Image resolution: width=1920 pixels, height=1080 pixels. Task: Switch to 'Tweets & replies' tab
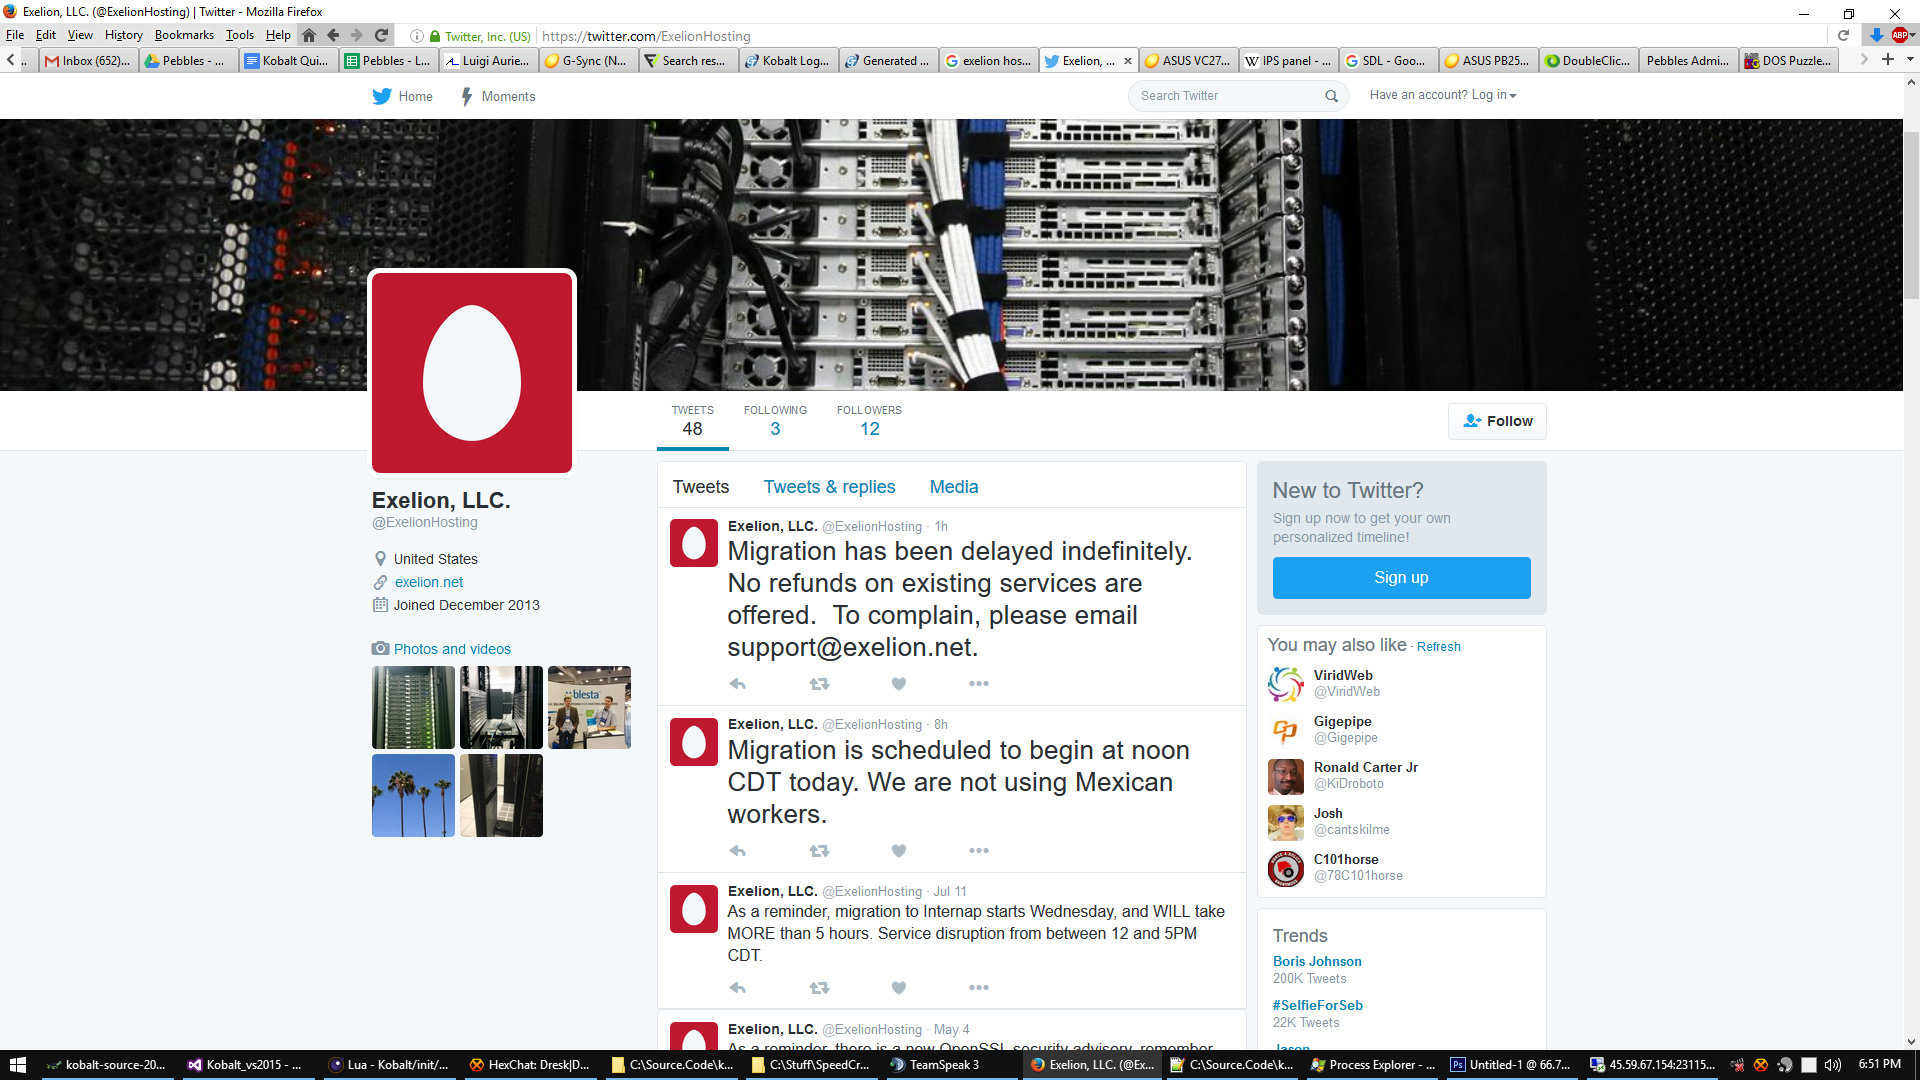click(x=829, y=487)
